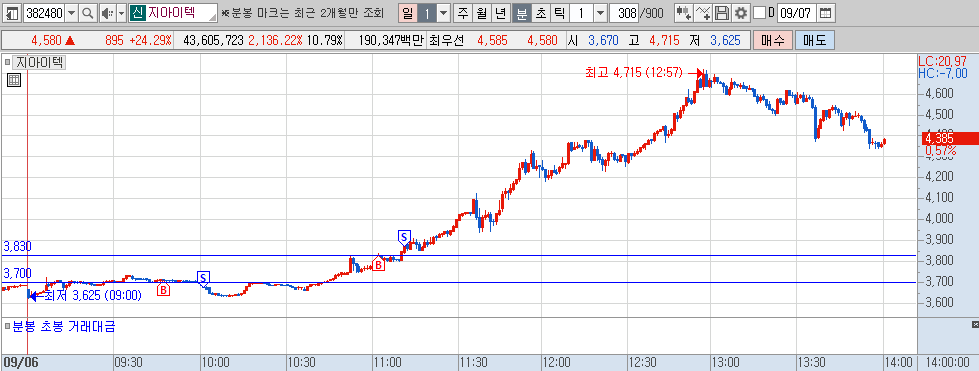Click the 신 market badge before stock name

tap(137, 12)
